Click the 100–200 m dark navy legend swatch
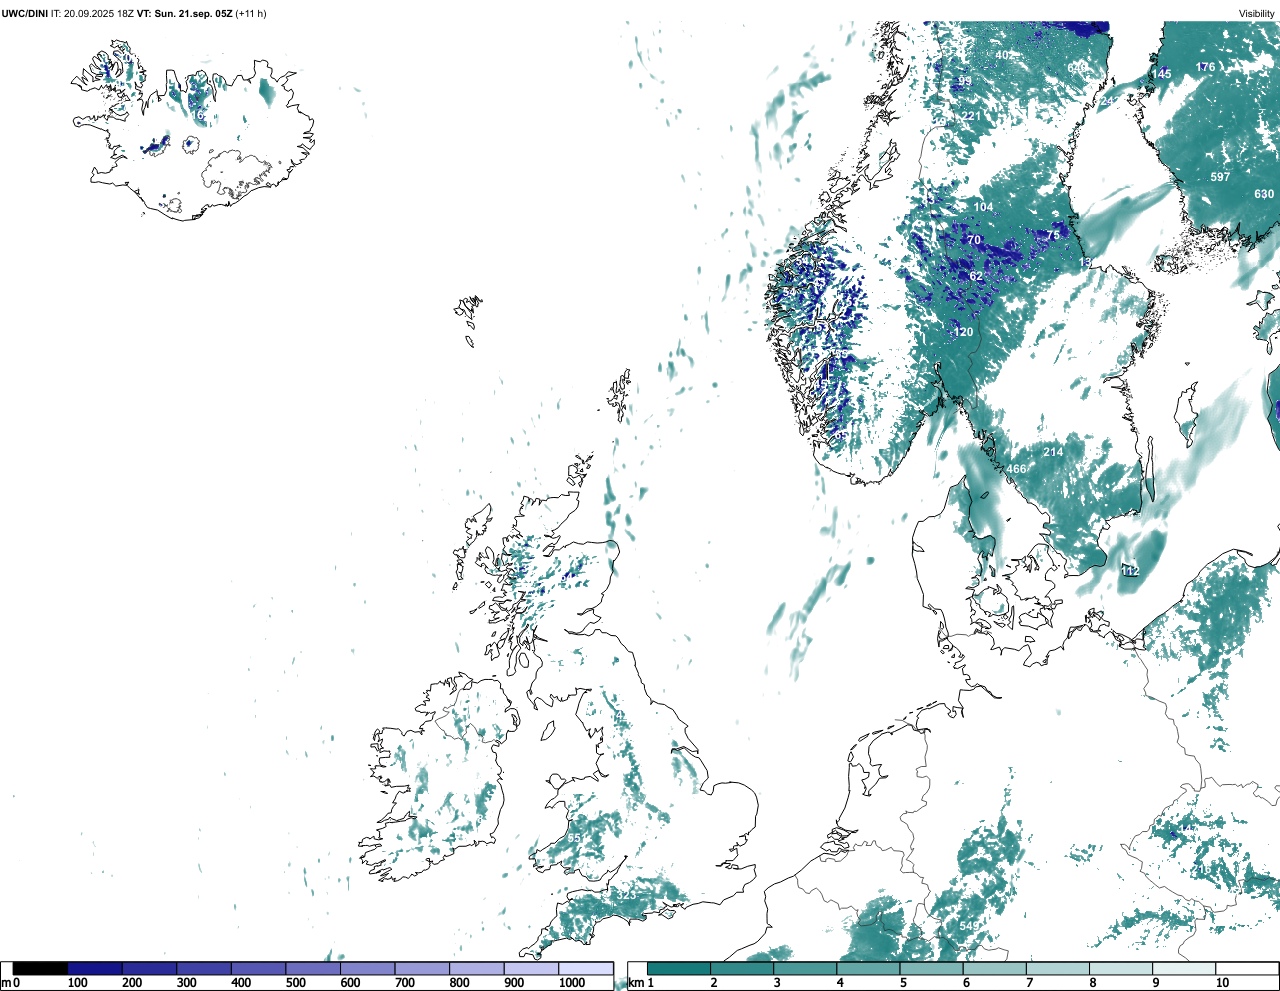Image resolution: width=1280 pixels, height=991 pixels. pyautogui.click(x=95, y=969)
